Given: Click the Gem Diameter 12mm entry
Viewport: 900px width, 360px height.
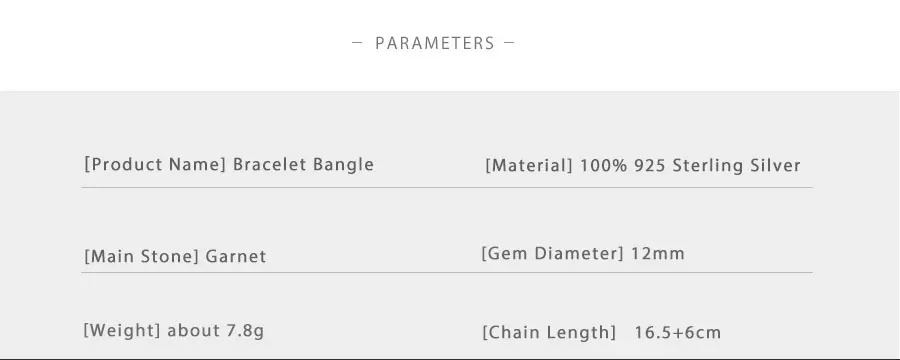Looking at the screenshot, I should click(583, 253).
